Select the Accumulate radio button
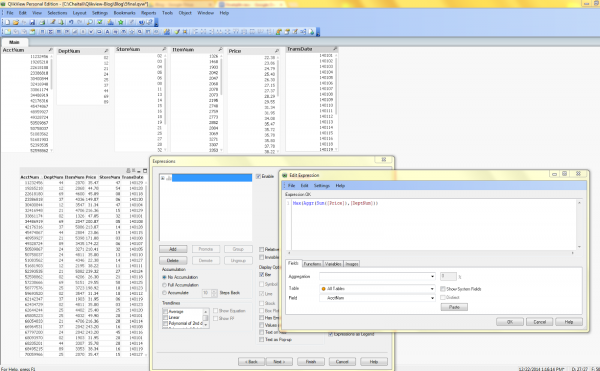This screenshot has width=600, height=371. pyautogui.click(x=164, y=293)
